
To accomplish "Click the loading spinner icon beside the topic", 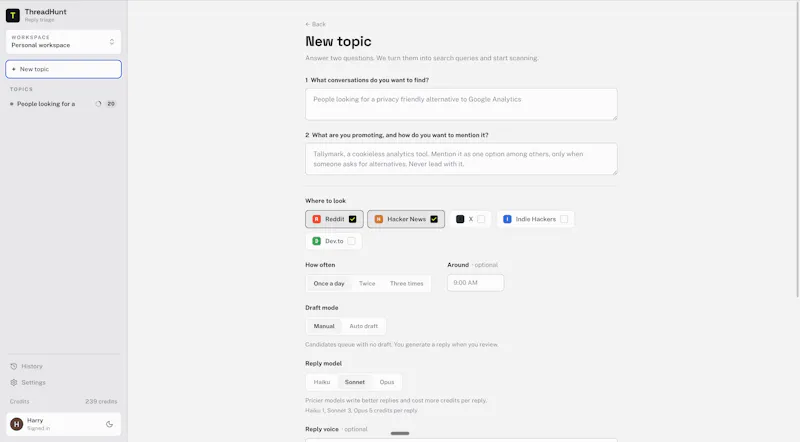I will (98, 104).
